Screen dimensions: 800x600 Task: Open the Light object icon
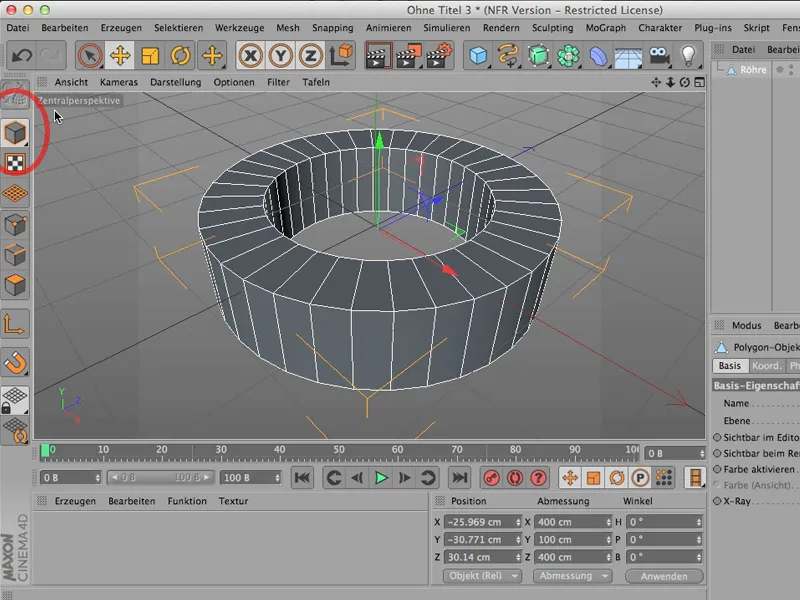coord(689,56)
